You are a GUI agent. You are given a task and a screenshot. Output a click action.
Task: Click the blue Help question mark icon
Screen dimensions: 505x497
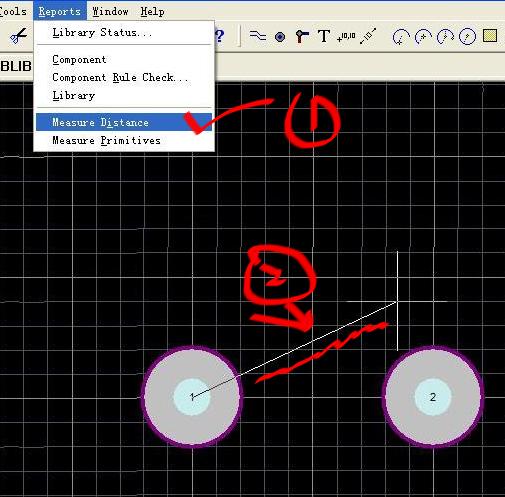pyautogui.click(x=219, y=36)
